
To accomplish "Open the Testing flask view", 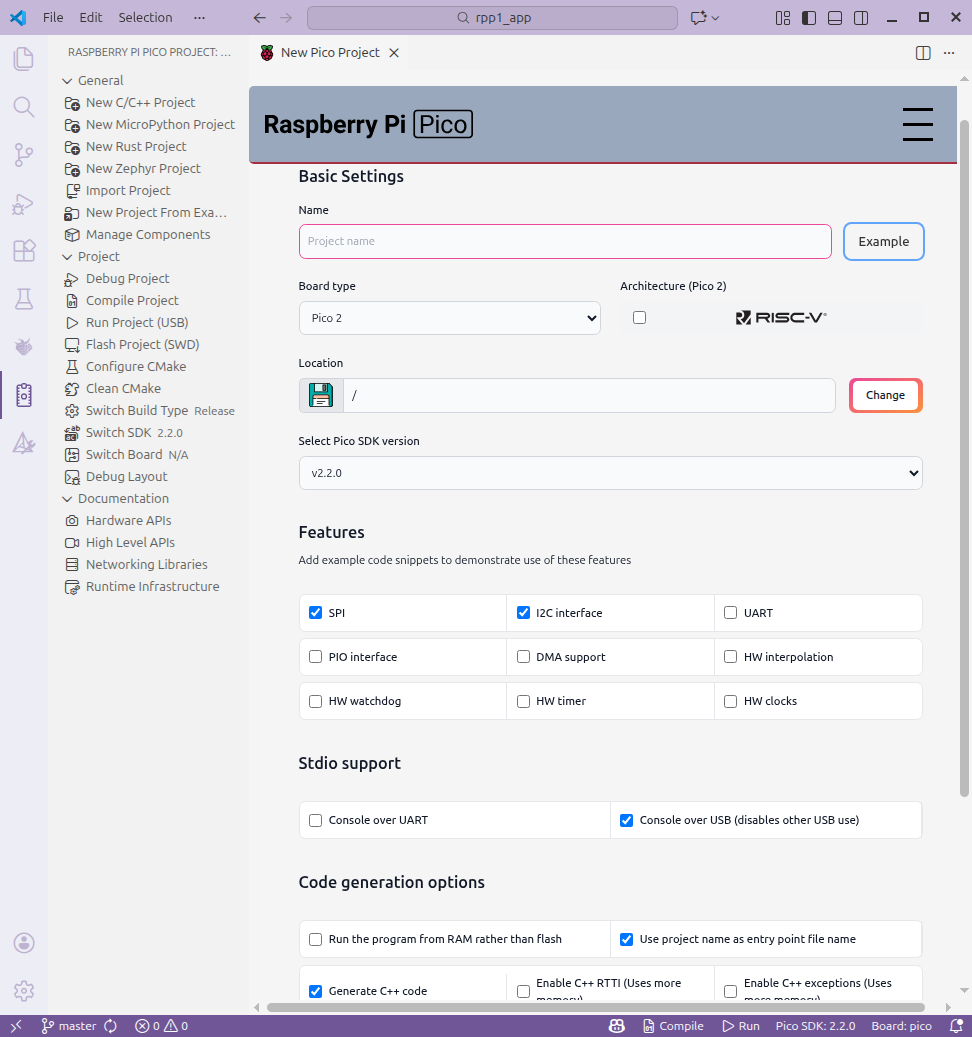I will pos(24,299).
